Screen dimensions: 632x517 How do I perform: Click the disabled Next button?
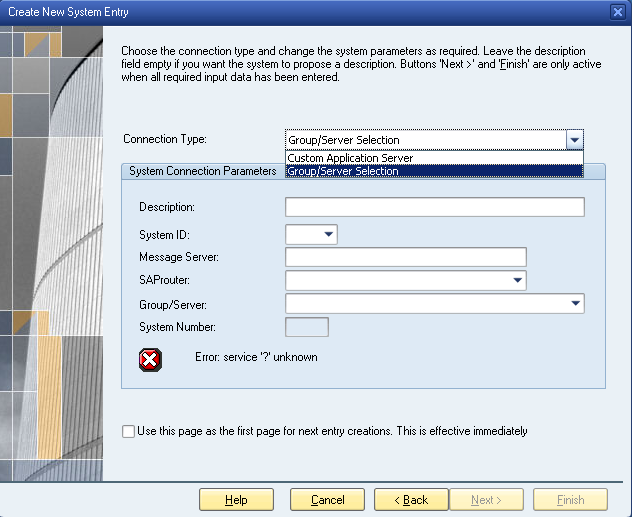pyautogui.click(x=486, y=500)
